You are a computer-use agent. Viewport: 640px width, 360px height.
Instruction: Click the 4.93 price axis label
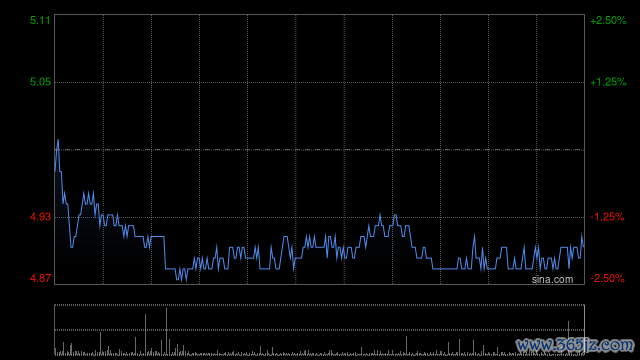[x=40, y=217]
